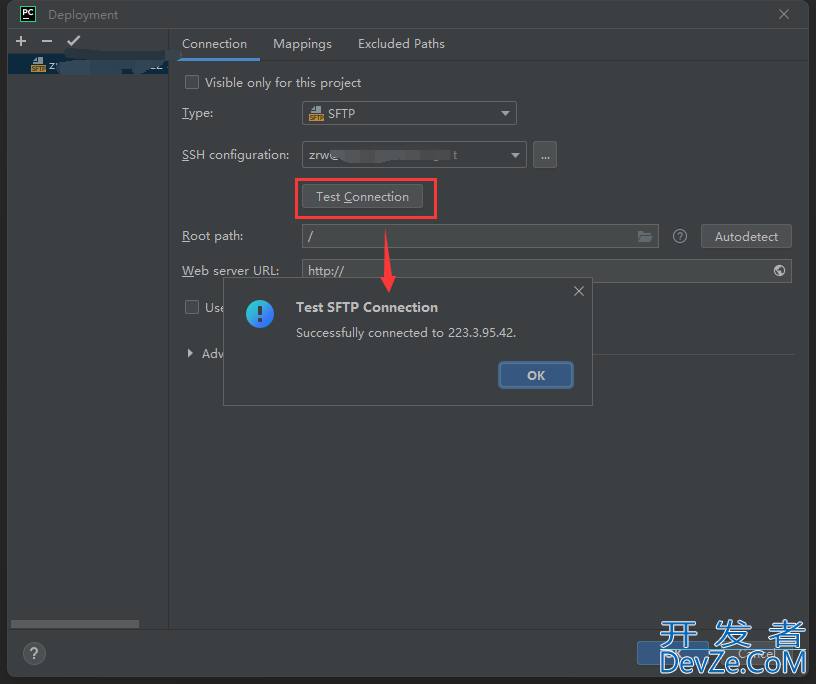Open the SSH configuration dropdown

[x=414, y=155]
